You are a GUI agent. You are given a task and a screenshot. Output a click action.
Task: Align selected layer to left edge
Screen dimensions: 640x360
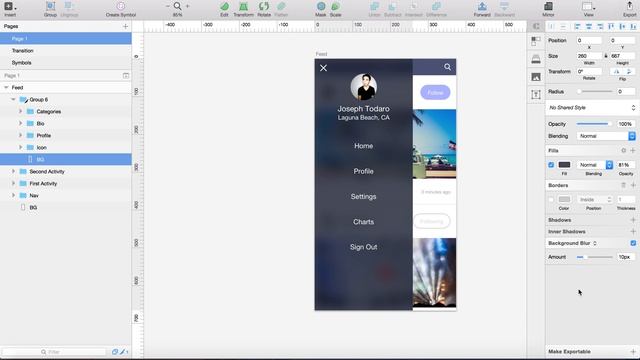[577, 27]
